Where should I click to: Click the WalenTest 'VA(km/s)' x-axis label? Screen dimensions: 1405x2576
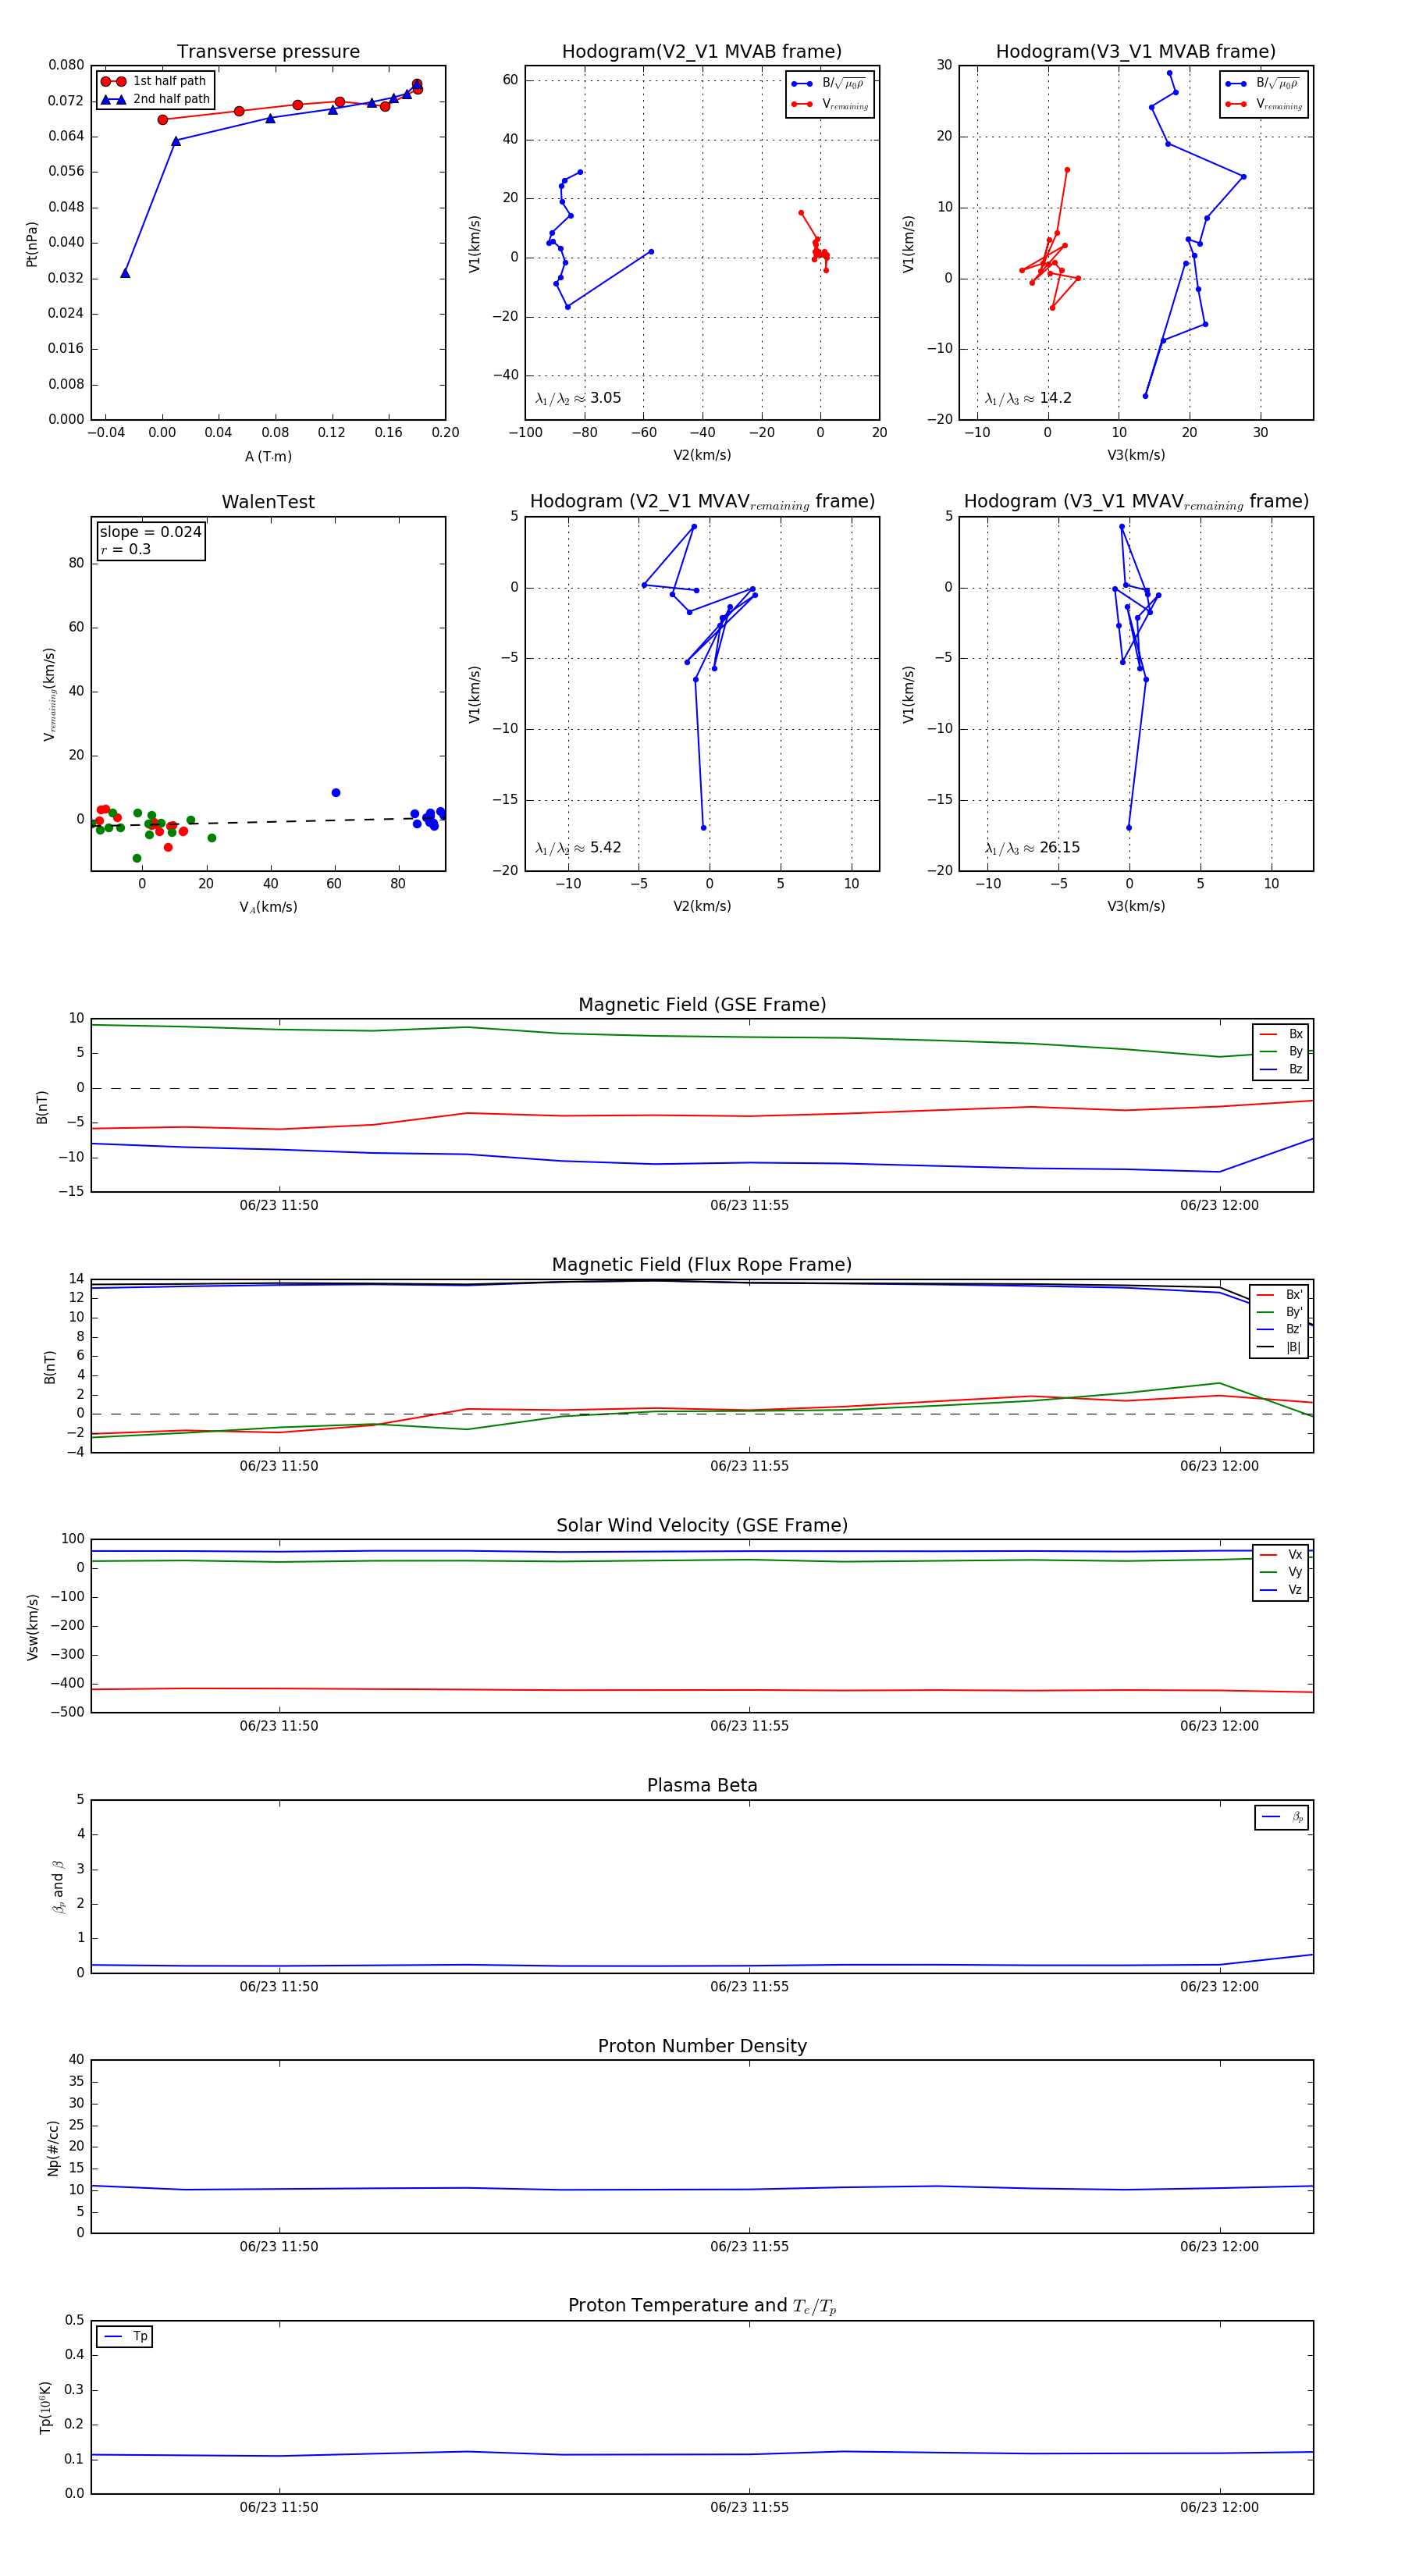[x=268, y=907]
